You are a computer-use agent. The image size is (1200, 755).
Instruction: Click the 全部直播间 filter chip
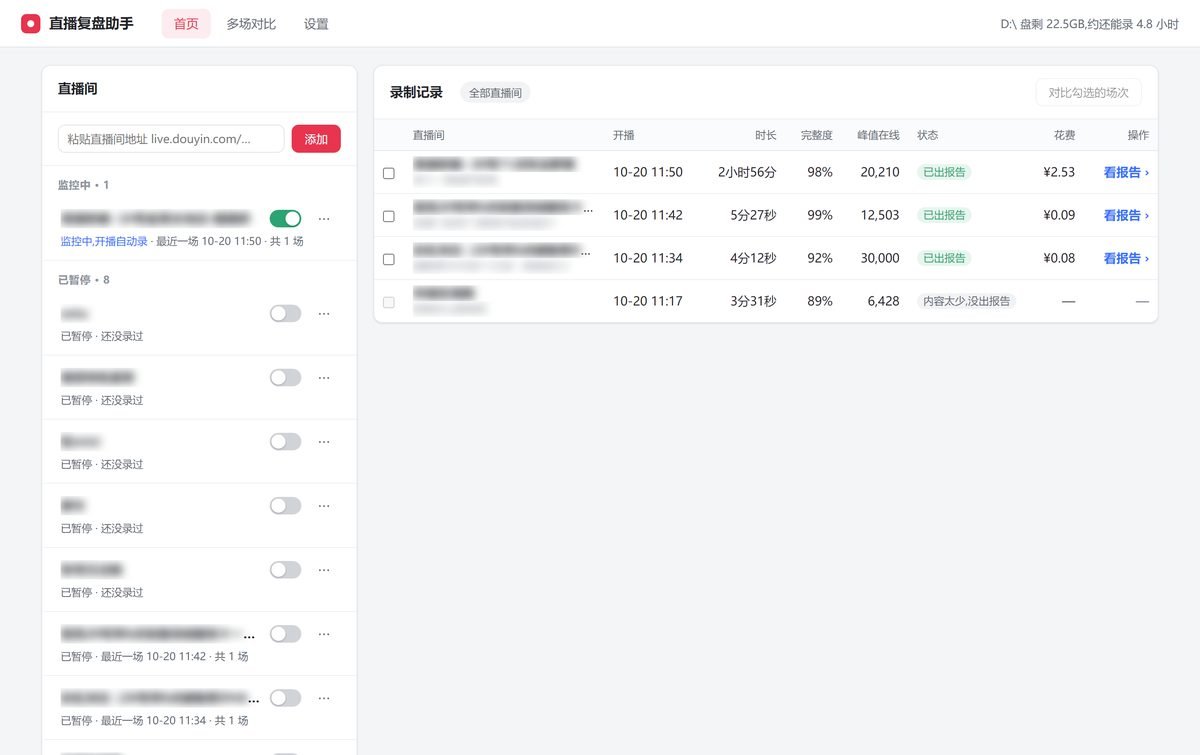tap(495, 93)
